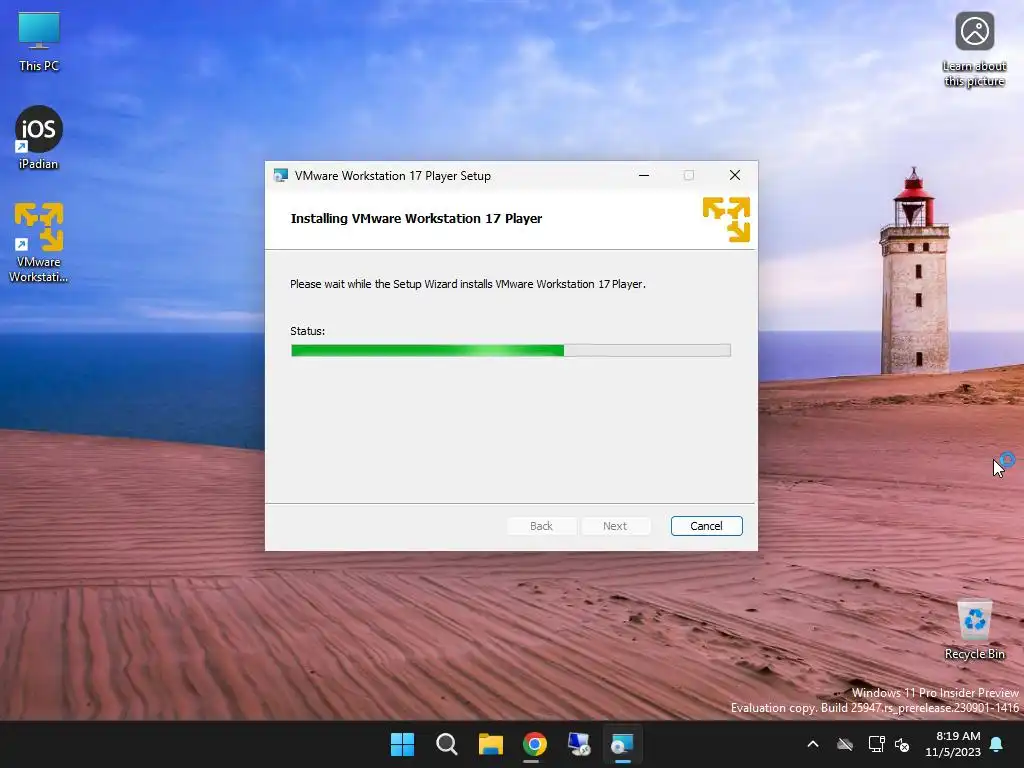Click the VMware installer taskbar icon
The height and width of the screenshot is (768, 1024).
[x=622, y=744]
